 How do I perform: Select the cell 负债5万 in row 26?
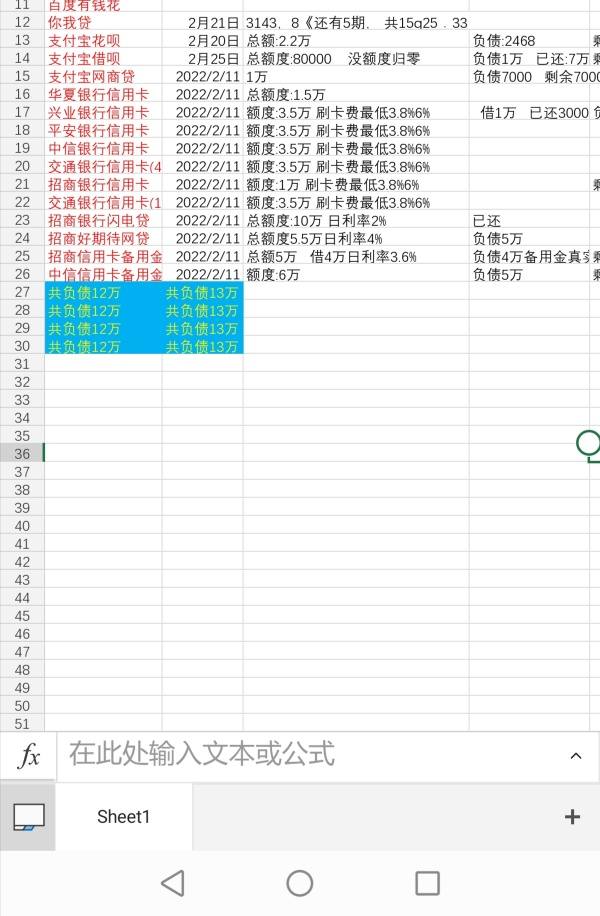(x=530, y=275)
